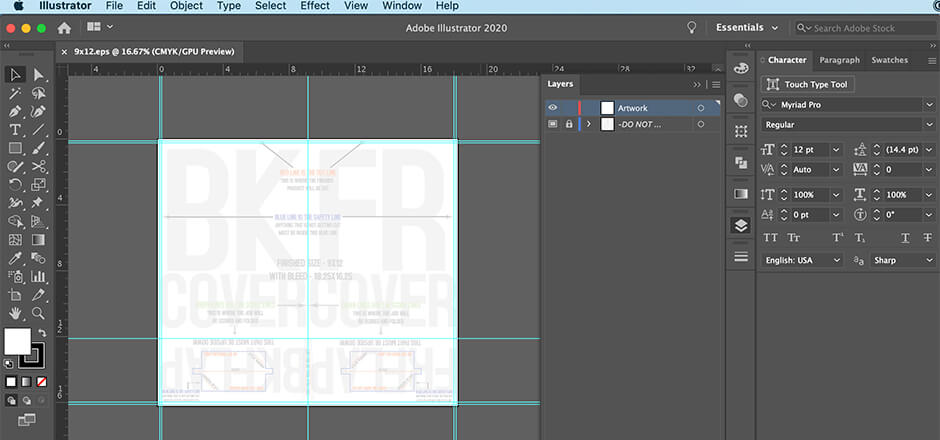Select the Magic Wand tool

[15, 93]
